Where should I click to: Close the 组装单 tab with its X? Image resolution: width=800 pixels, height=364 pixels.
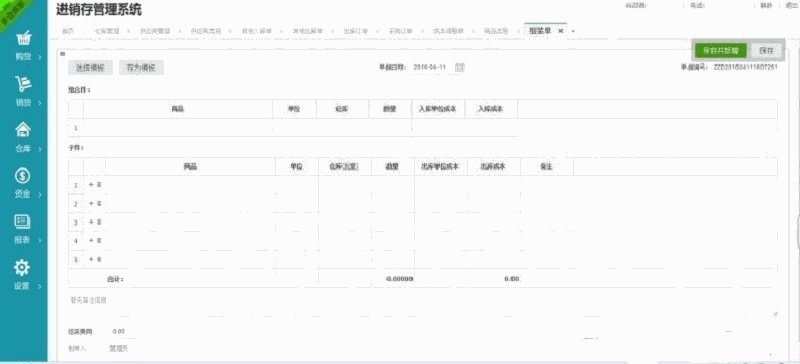point(560,31)
